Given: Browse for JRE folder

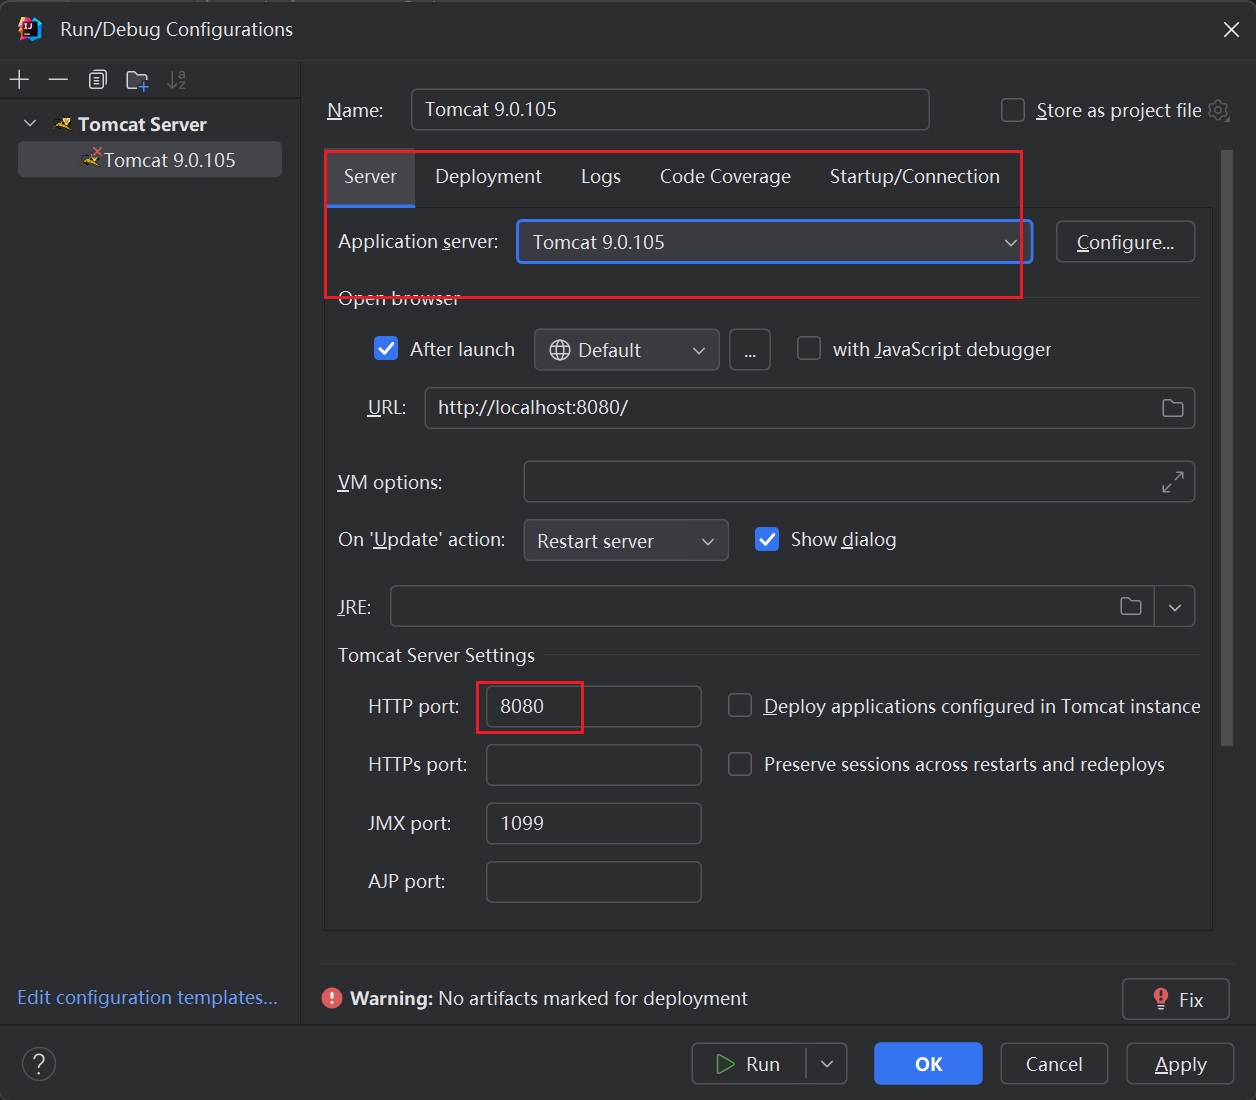Looking at the screenshot, I should pyautogui.click(x=1131, y=606).
